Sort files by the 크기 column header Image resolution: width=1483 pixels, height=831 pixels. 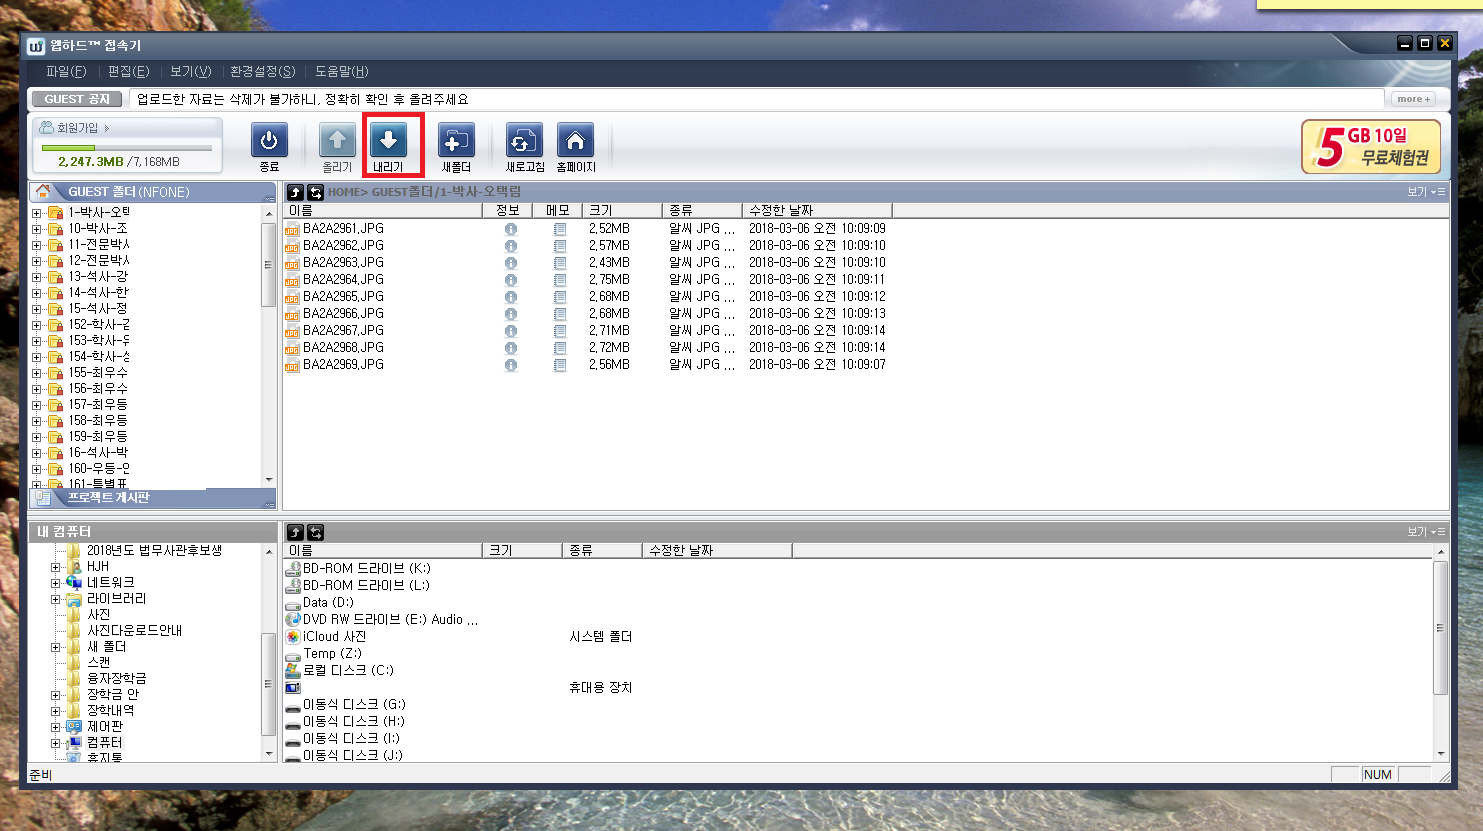(622, 210)
